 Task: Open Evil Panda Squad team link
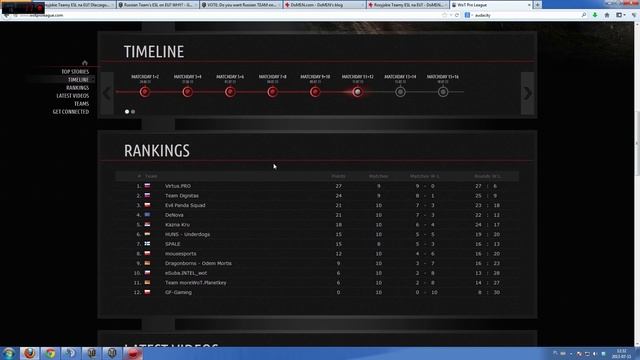click(185, 205)
